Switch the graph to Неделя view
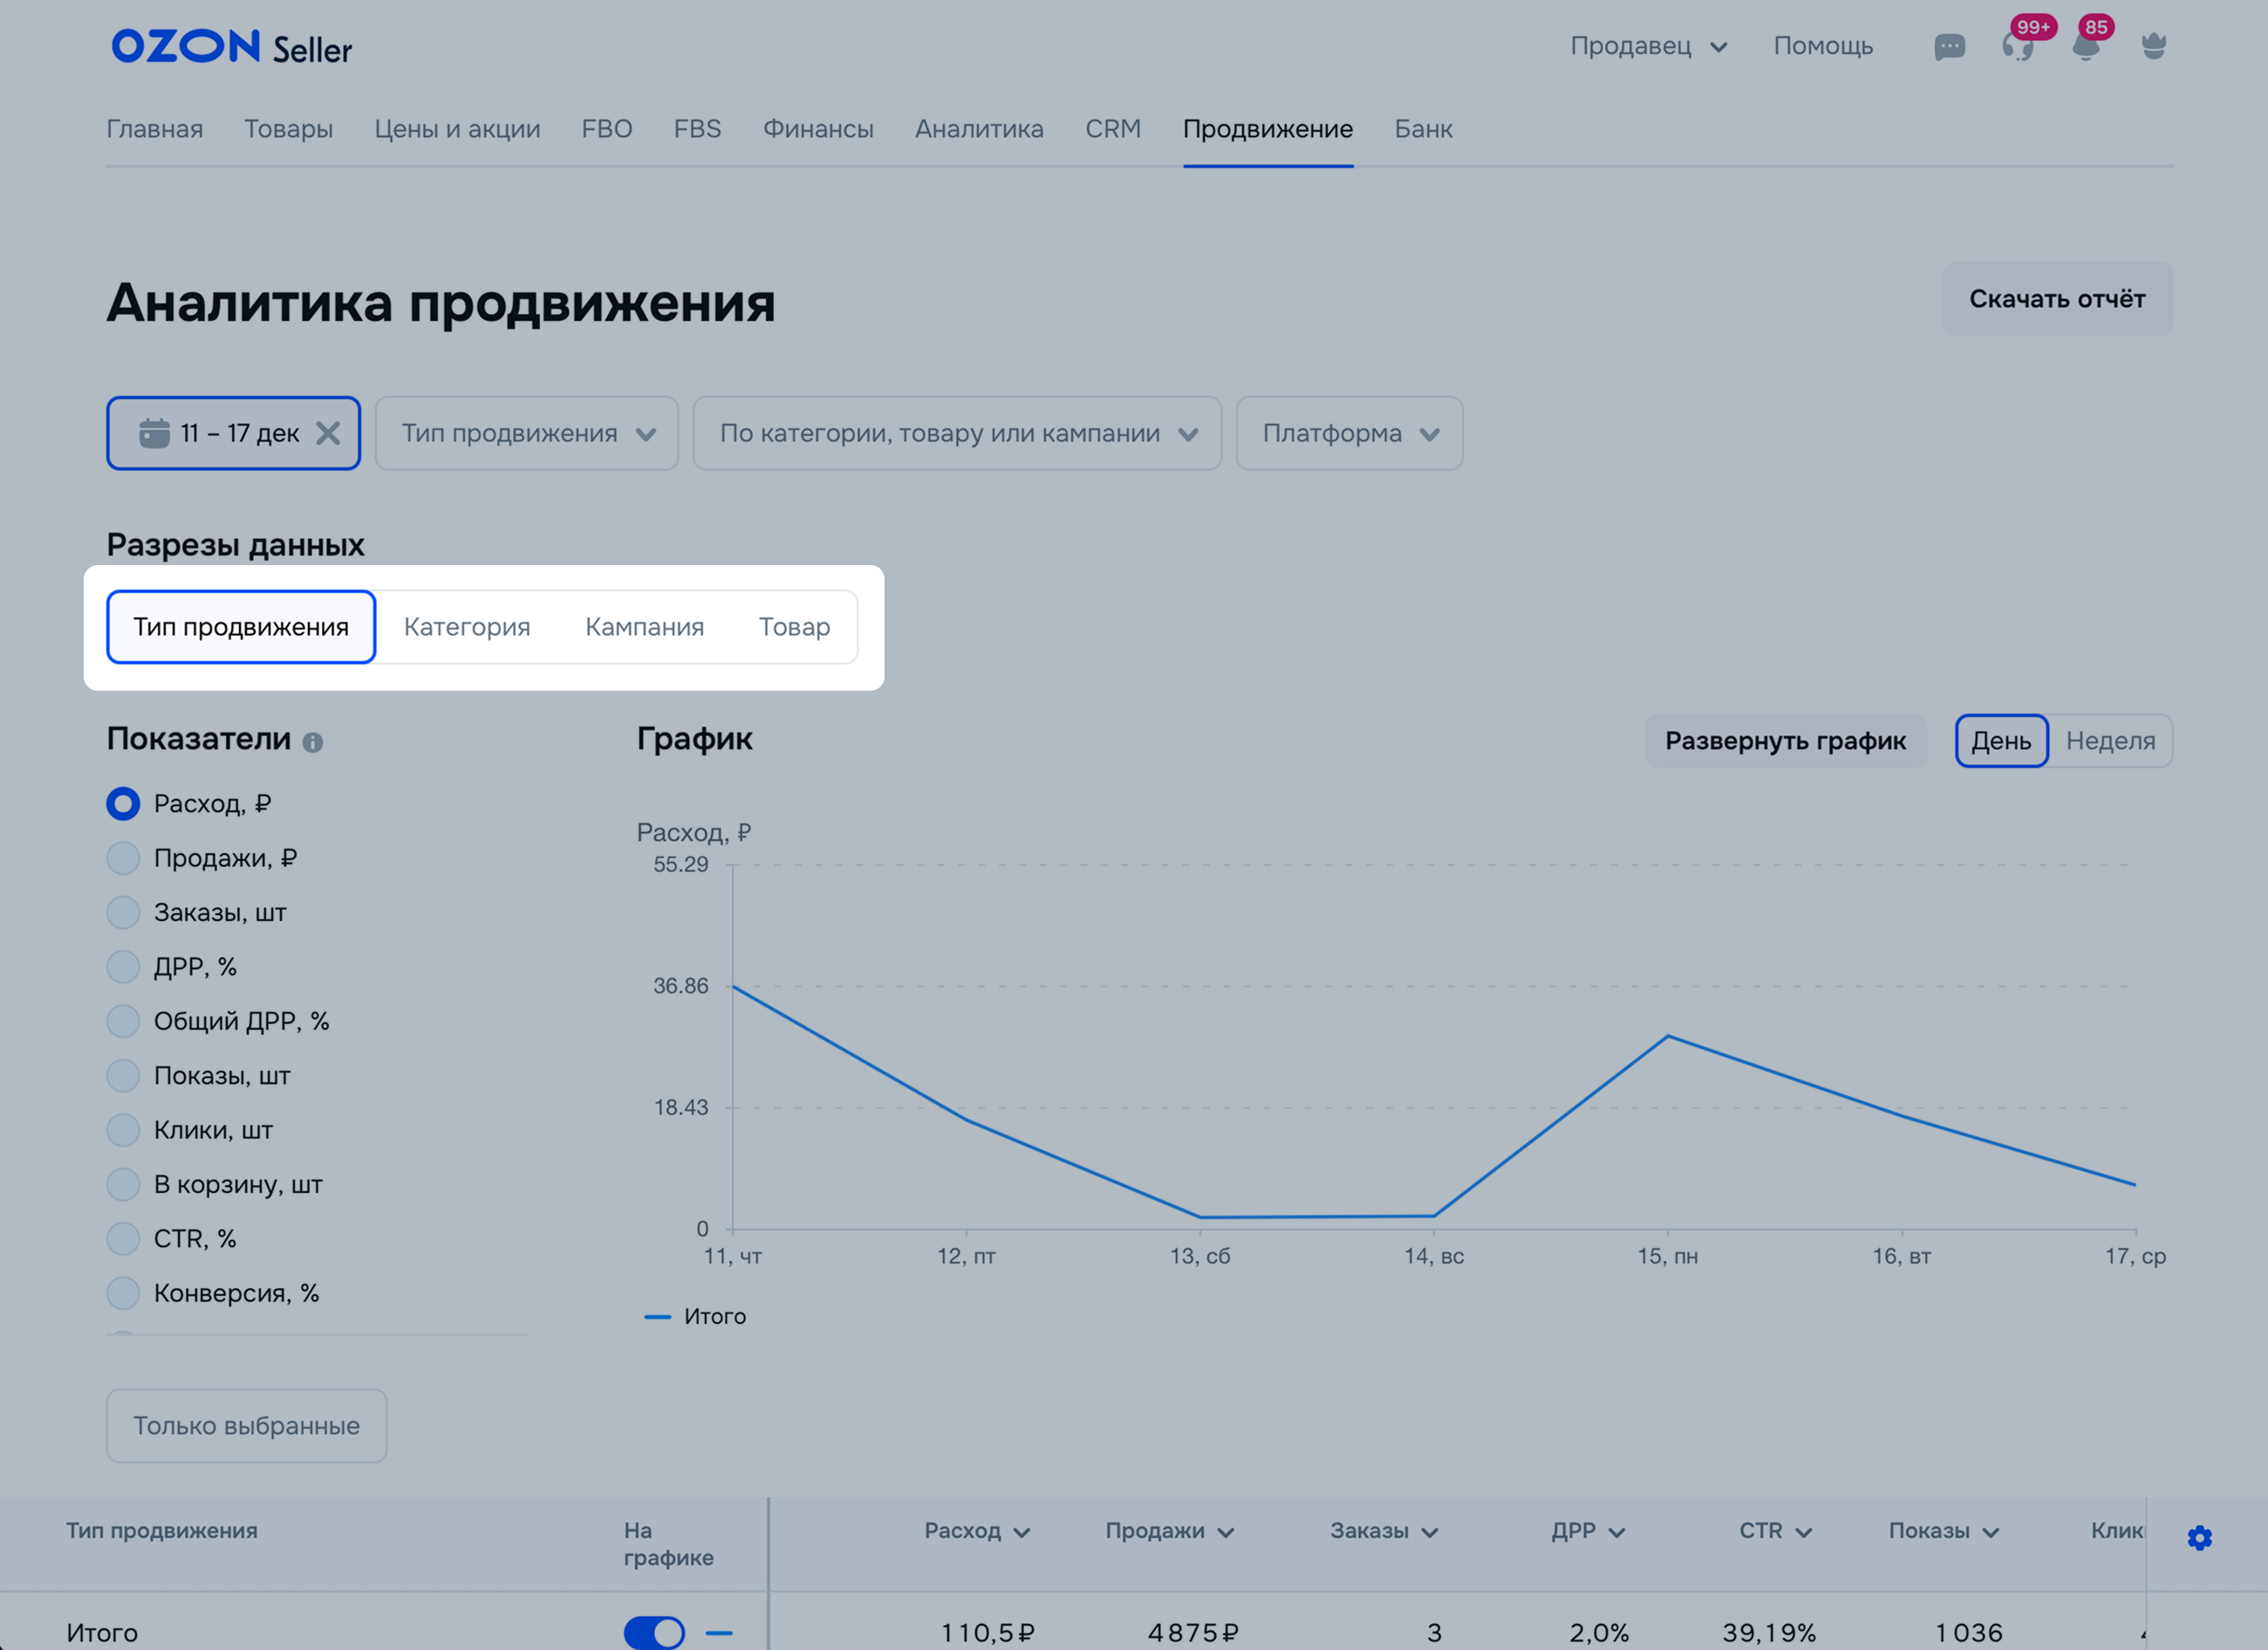 tap(2110, 741)
